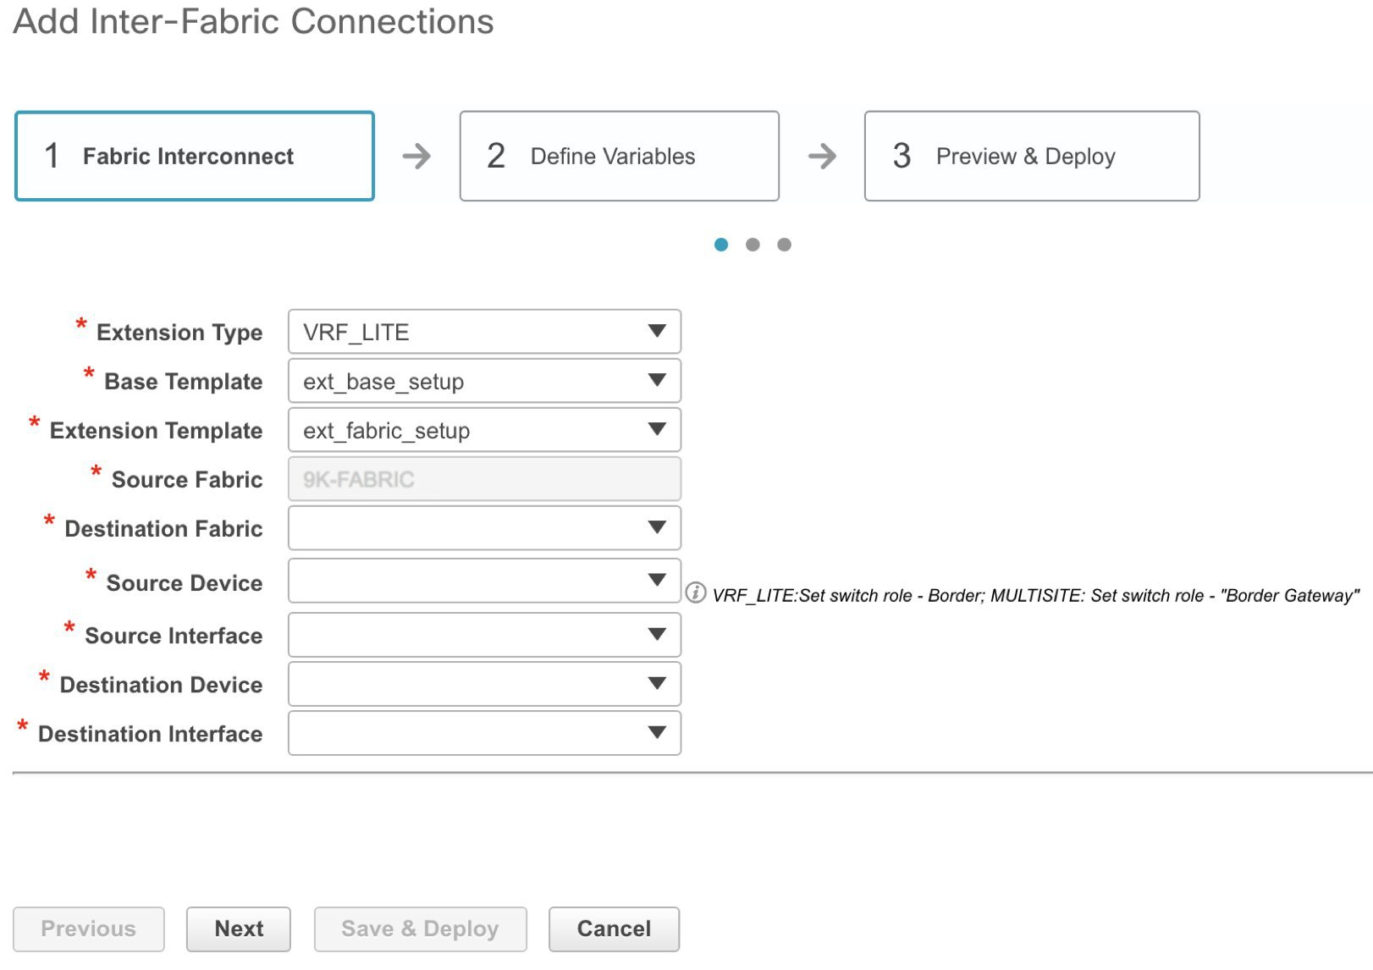Click the arrow icon after Fabric Interconnect step
The height and width of the screenshot is (970, 1373).
(x=417, y=156)
